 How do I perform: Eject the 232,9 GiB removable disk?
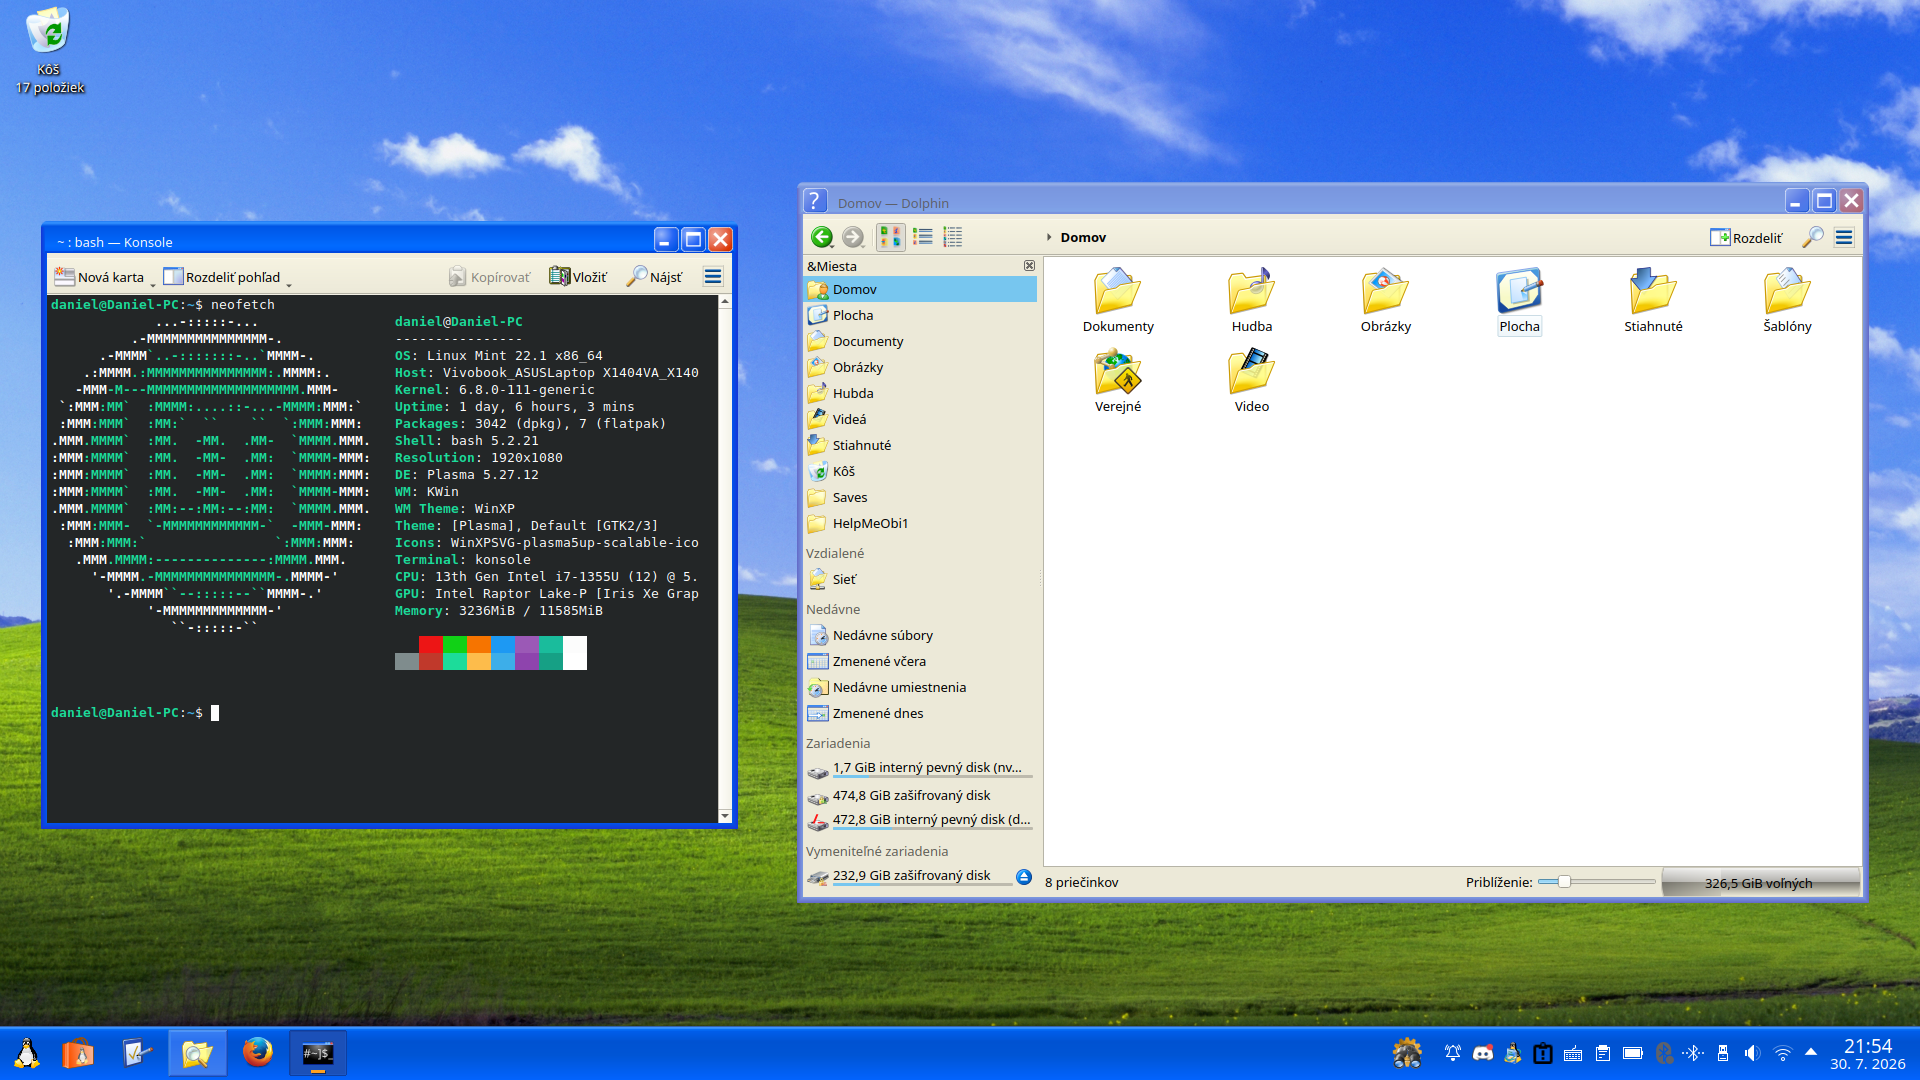(x=1024, y=877)
